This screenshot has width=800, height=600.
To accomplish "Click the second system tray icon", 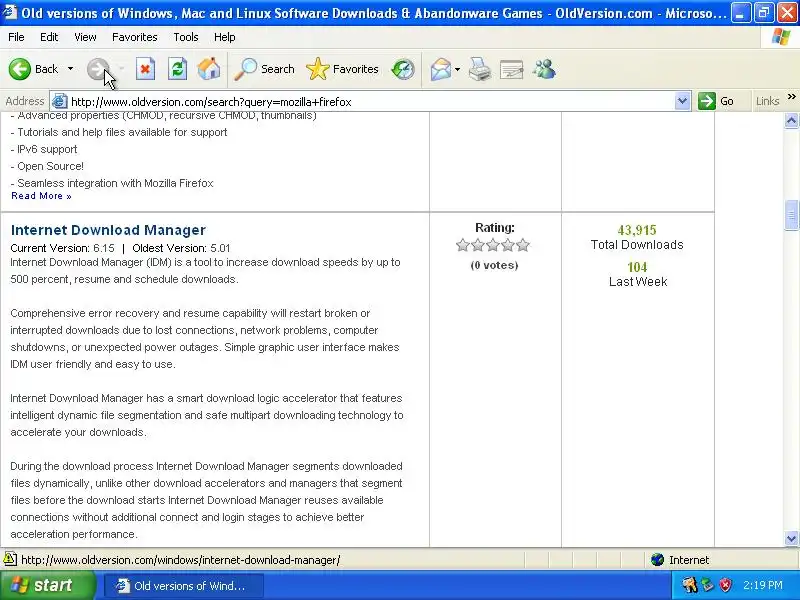I will click(x=708, y=585).
